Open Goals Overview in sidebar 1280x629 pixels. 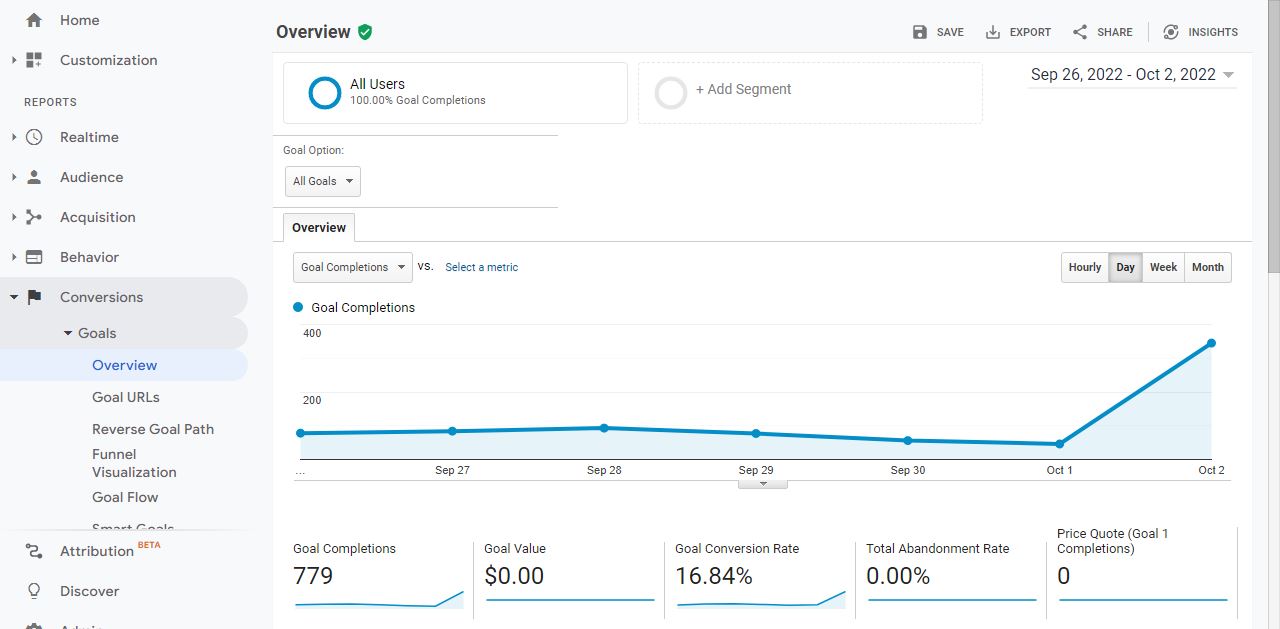[124, 365]
